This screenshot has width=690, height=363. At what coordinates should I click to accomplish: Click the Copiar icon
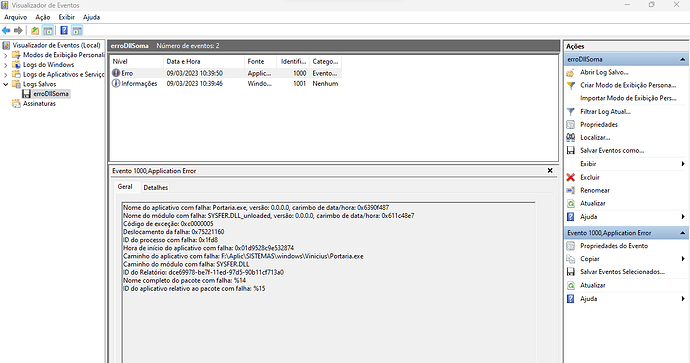click(571, 259)
